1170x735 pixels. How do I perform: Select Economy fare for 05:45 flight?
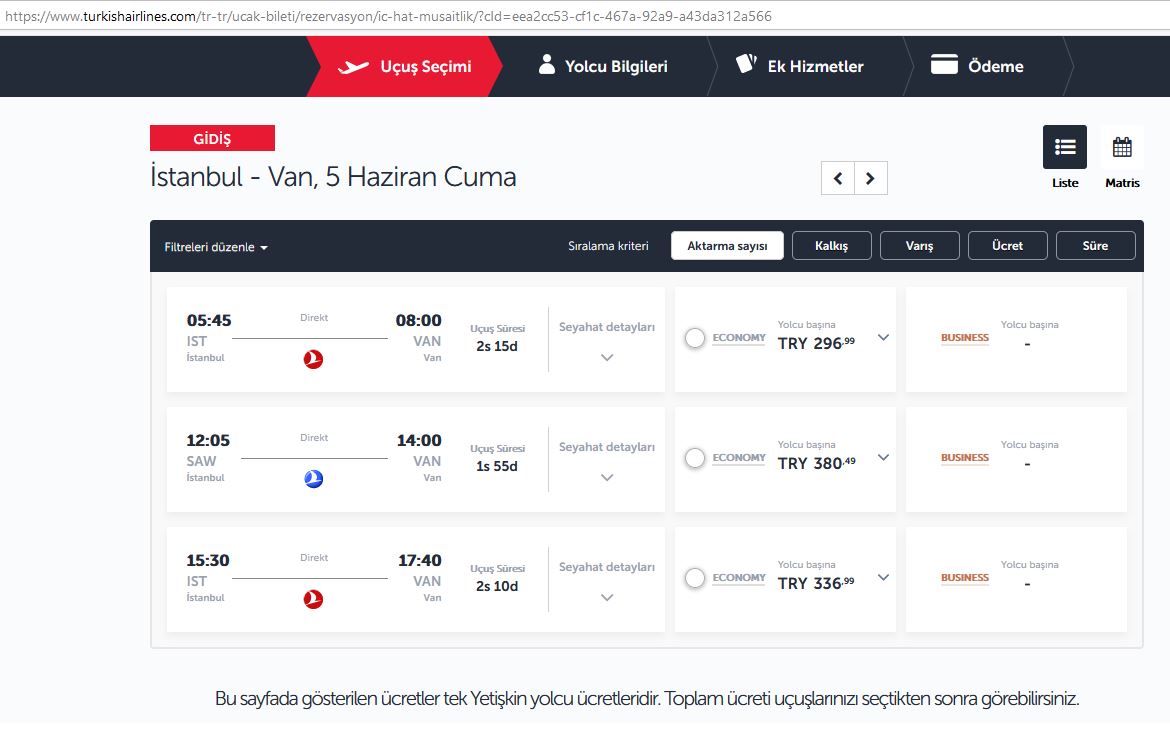pos(695,338)
